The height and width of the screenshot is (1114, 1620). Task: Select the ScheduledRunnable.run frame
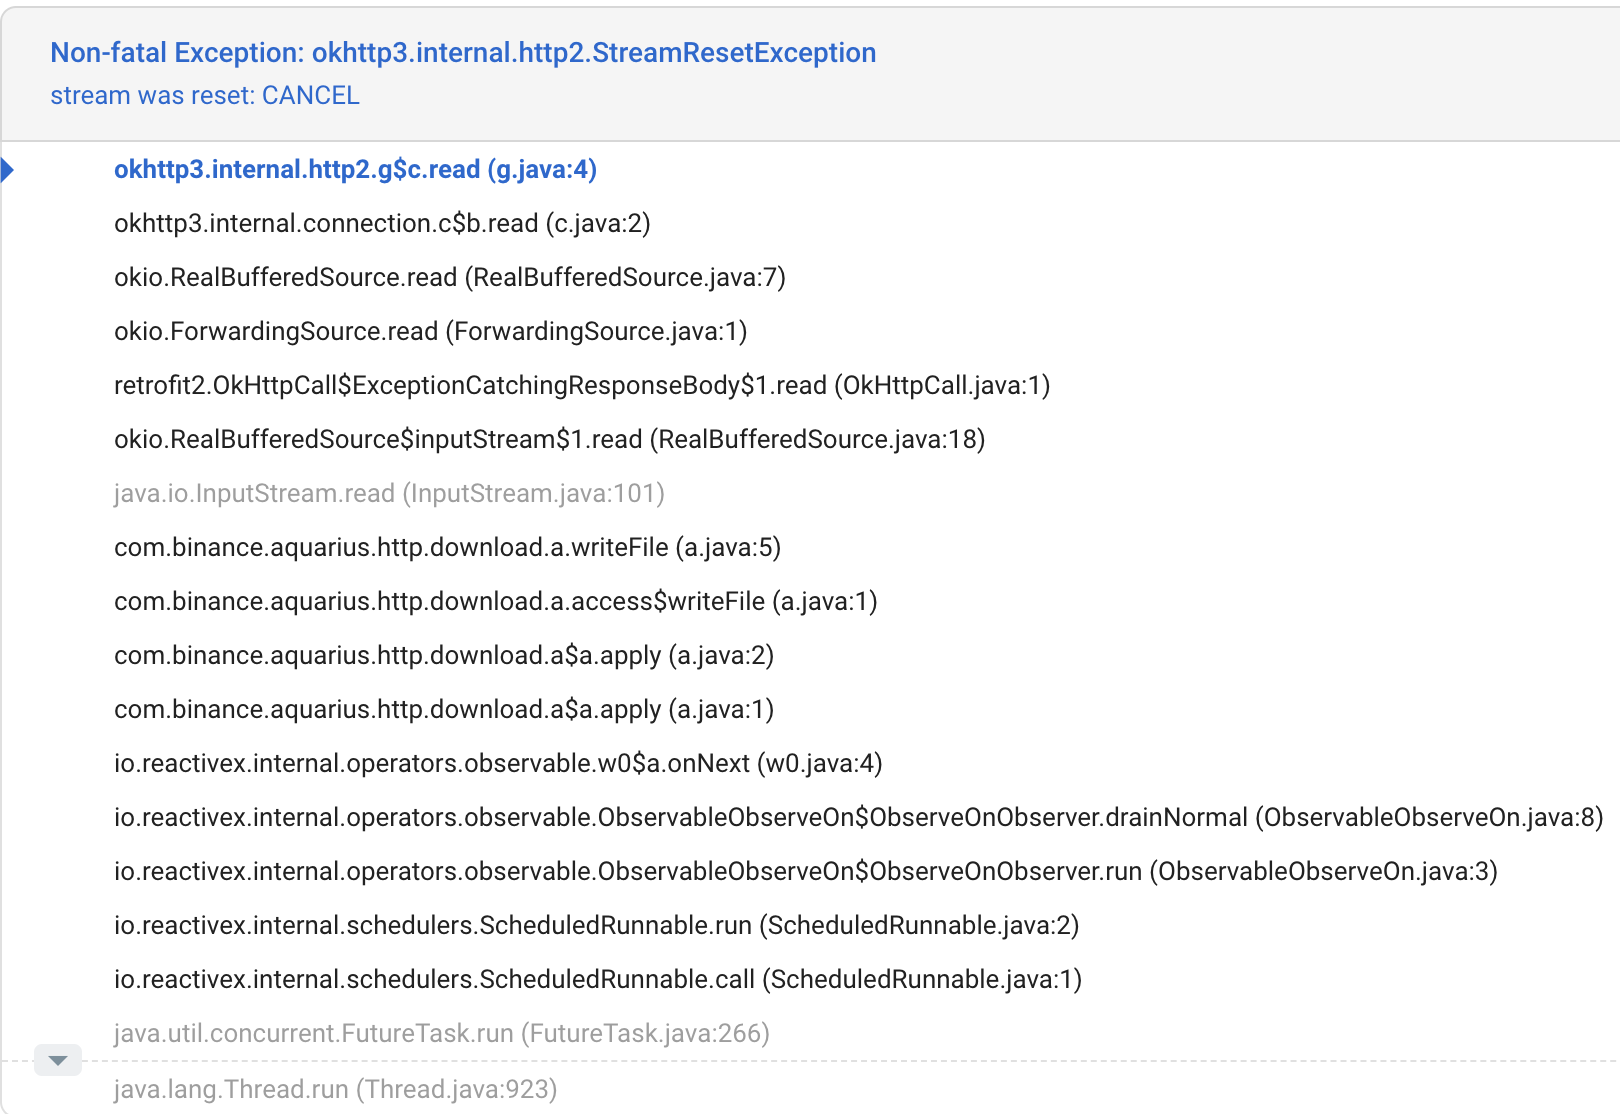596,925
